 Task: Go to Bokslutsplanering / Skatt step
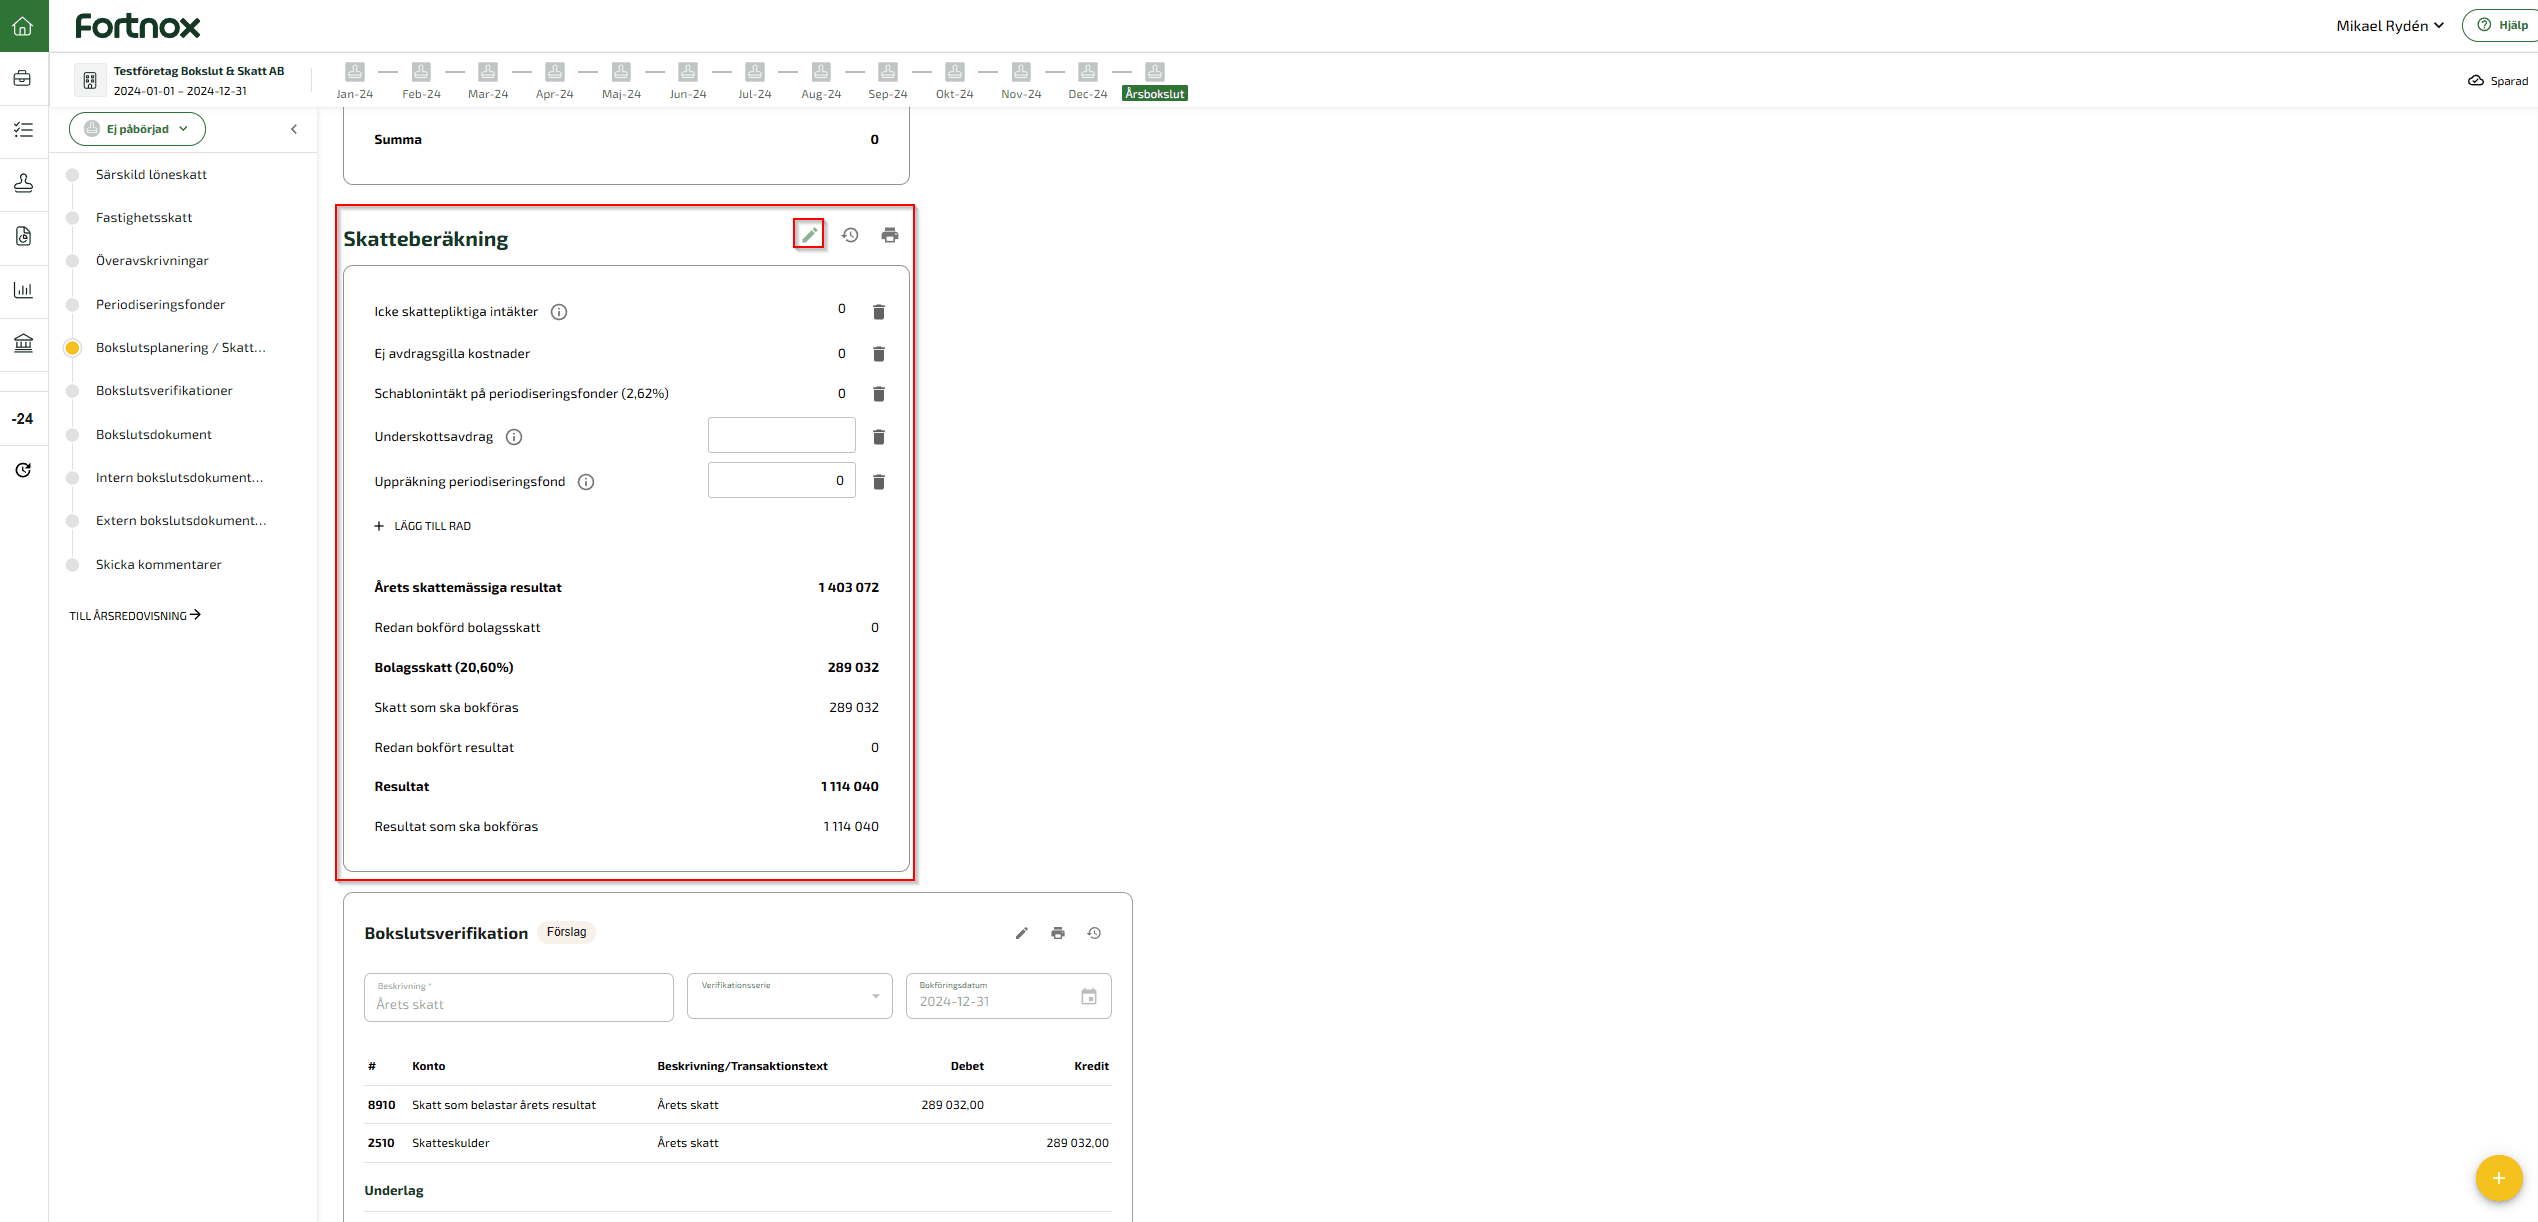[180, 348]
